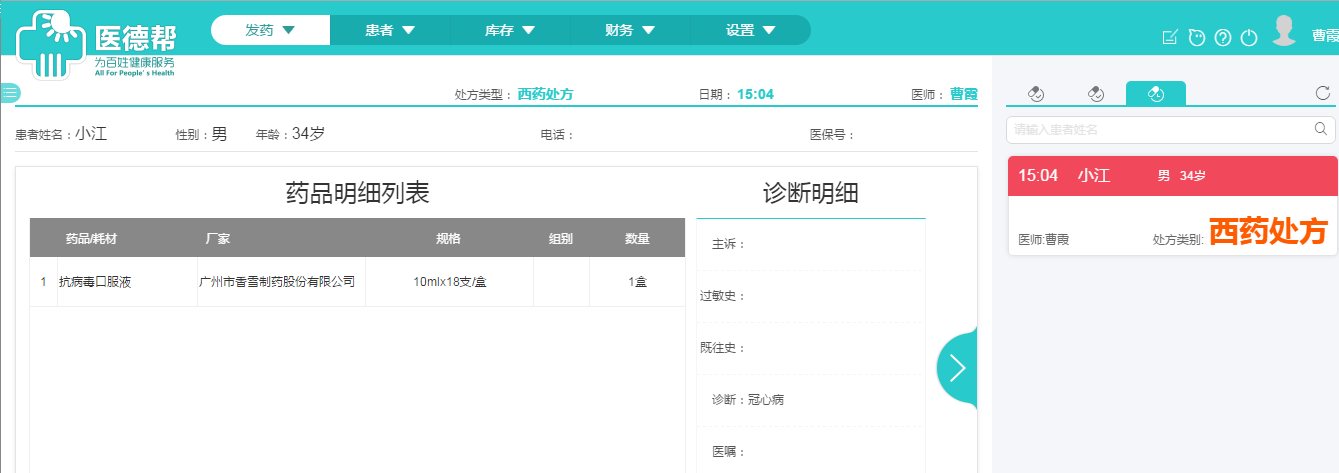The height and width of the screenshot is (473, 1339).
Task: Click the date value 15:04 in header row
Action: tap(755, 94)
